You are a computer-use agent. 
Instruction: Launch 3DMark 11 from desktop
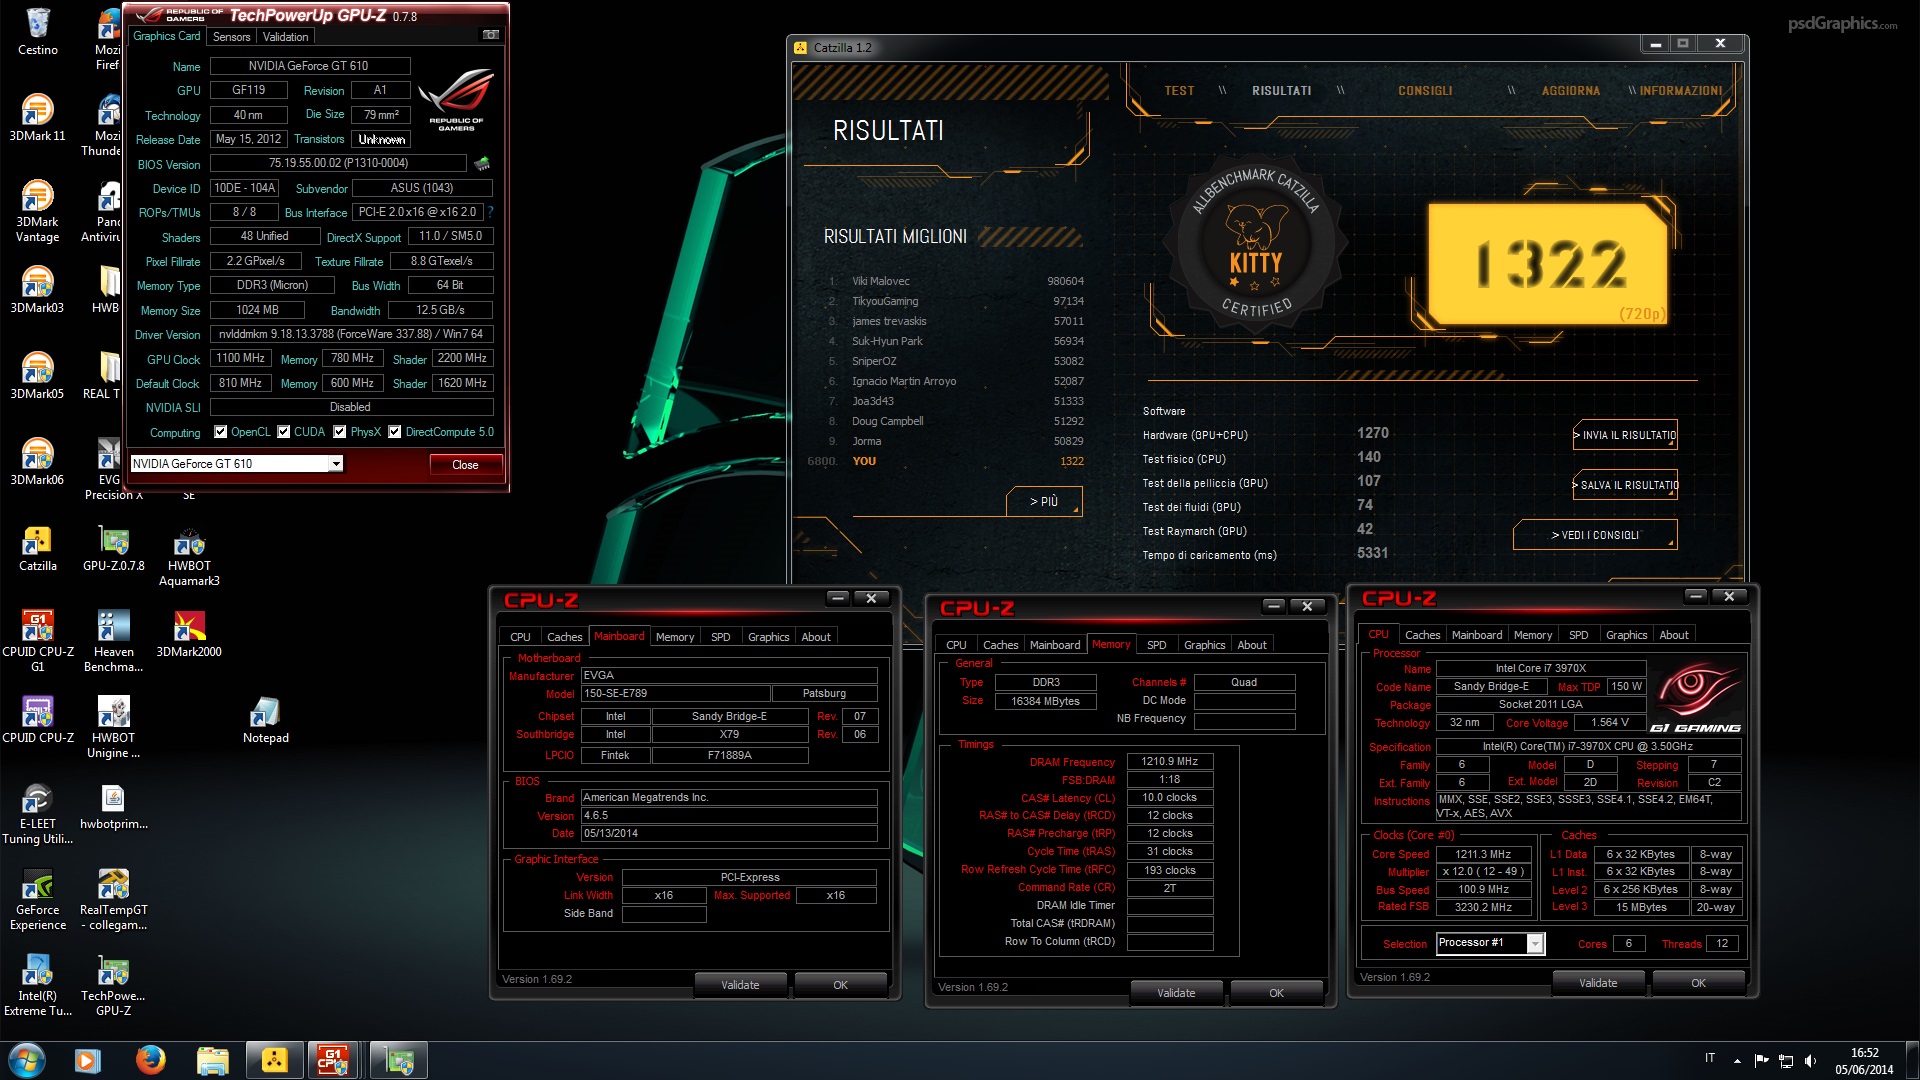(38, 117)
